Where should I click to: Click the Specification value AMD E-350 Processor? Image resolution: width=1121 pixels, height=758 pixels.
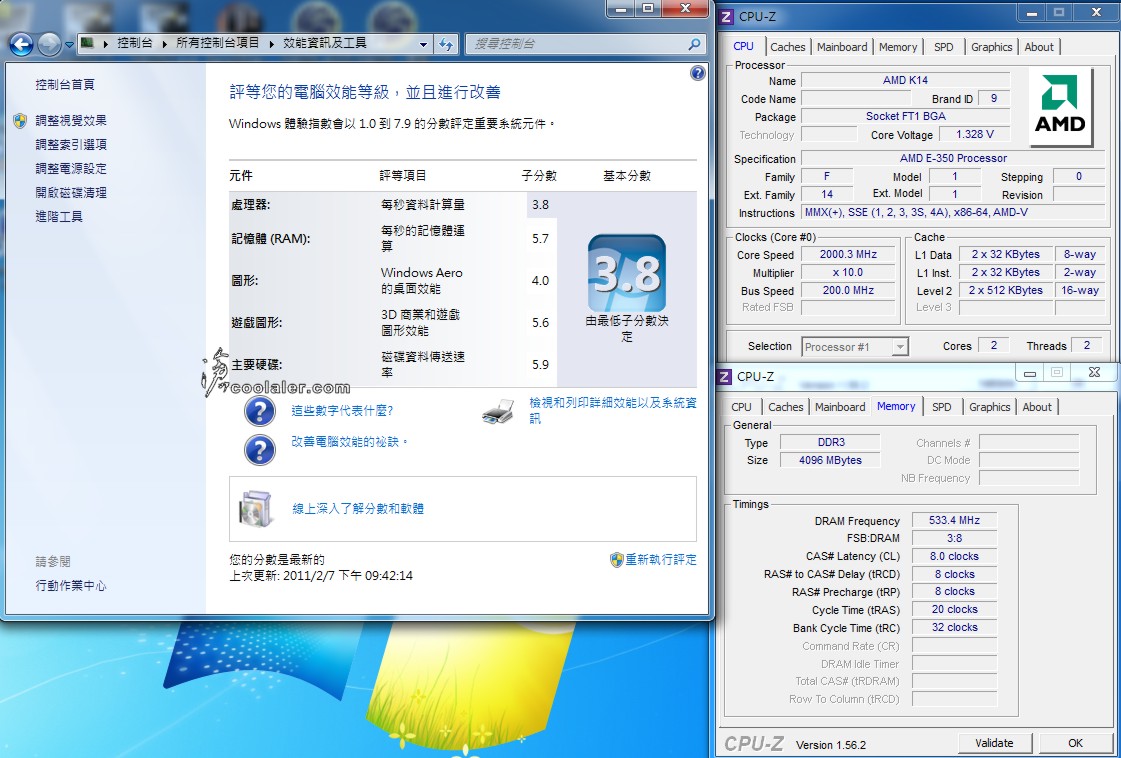coord(953,158)
